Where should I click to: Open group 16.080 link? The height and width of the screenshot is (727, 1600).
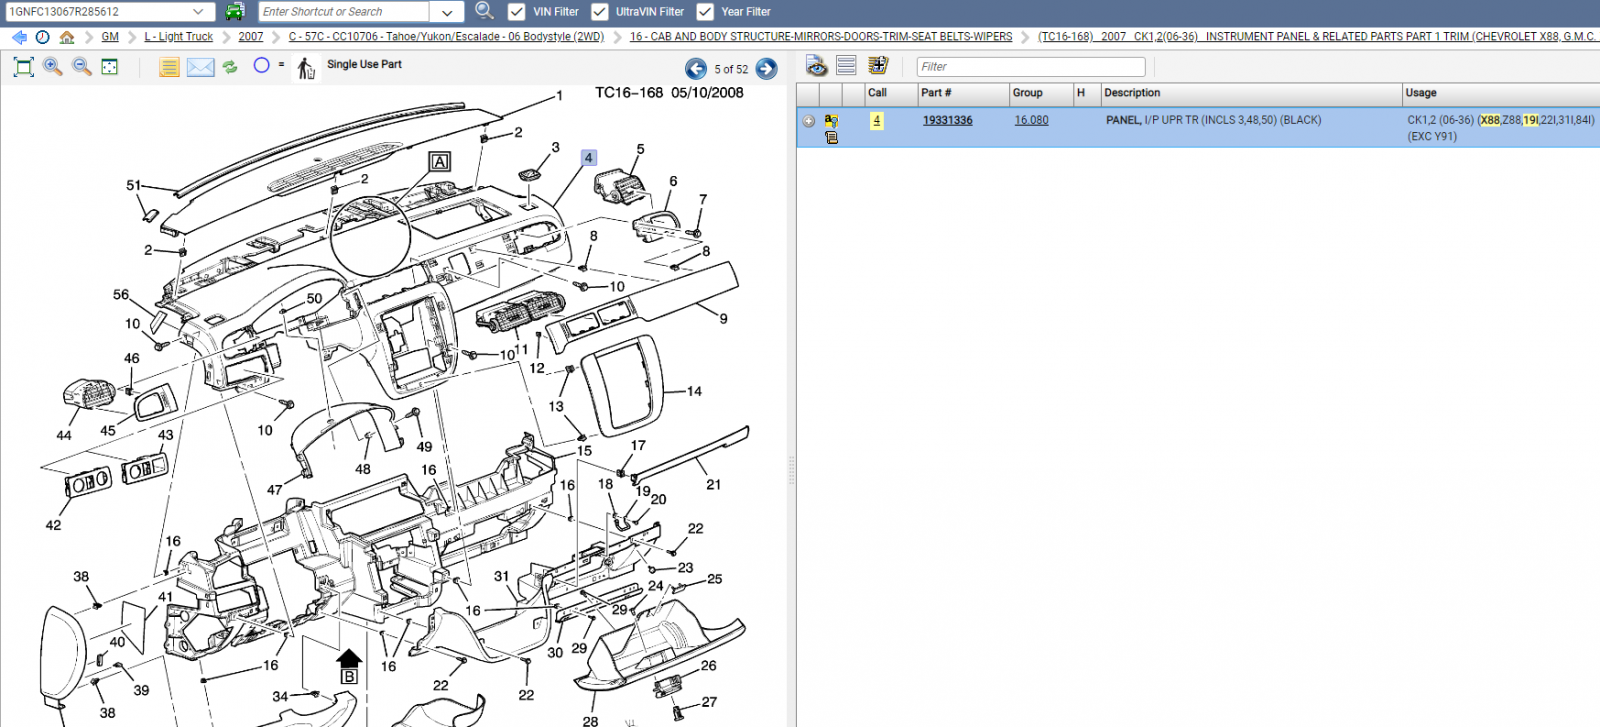coord(1031,120)
